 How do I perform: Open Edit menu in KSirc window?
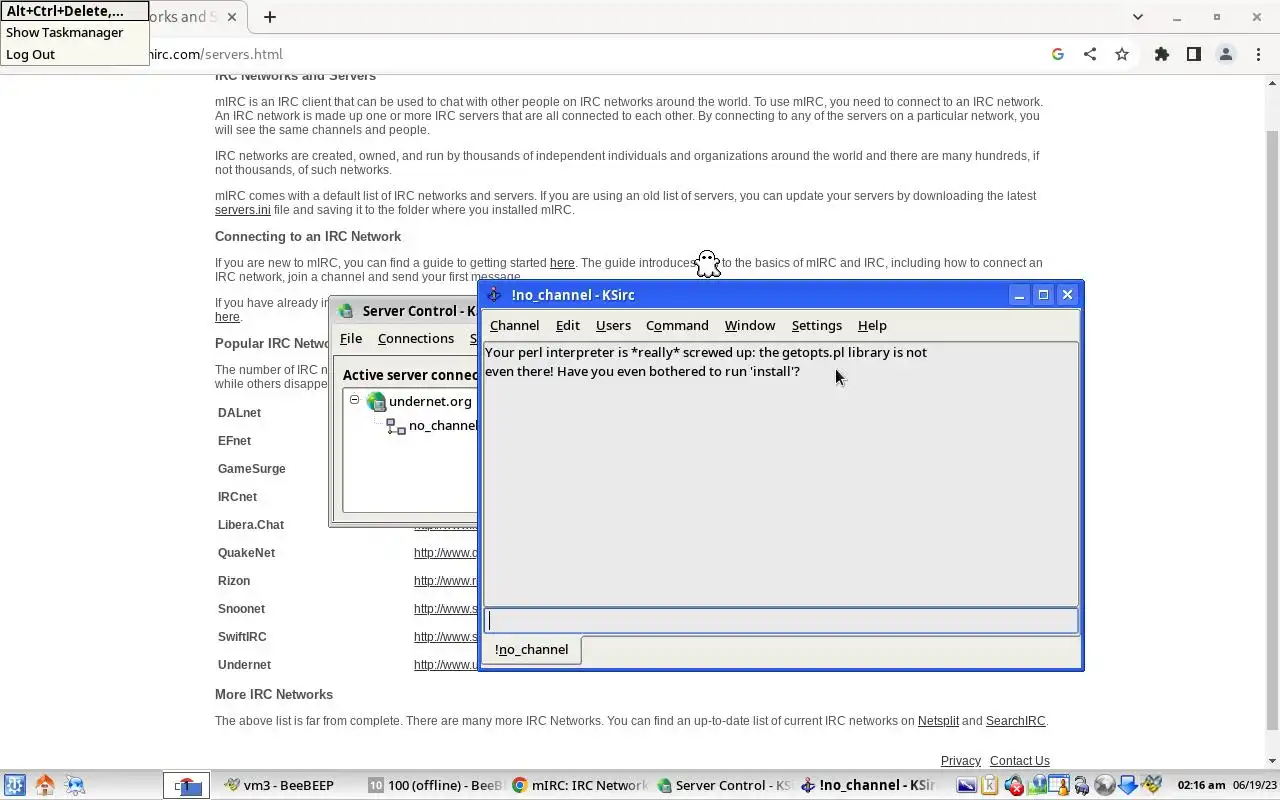(x=567, y=325)
